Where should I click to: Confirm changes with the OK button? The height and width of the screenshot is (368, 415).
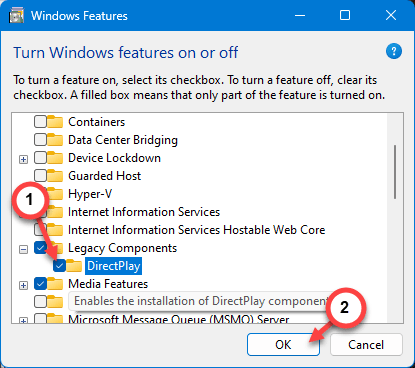pyautogui.click(x=283, y=345)
